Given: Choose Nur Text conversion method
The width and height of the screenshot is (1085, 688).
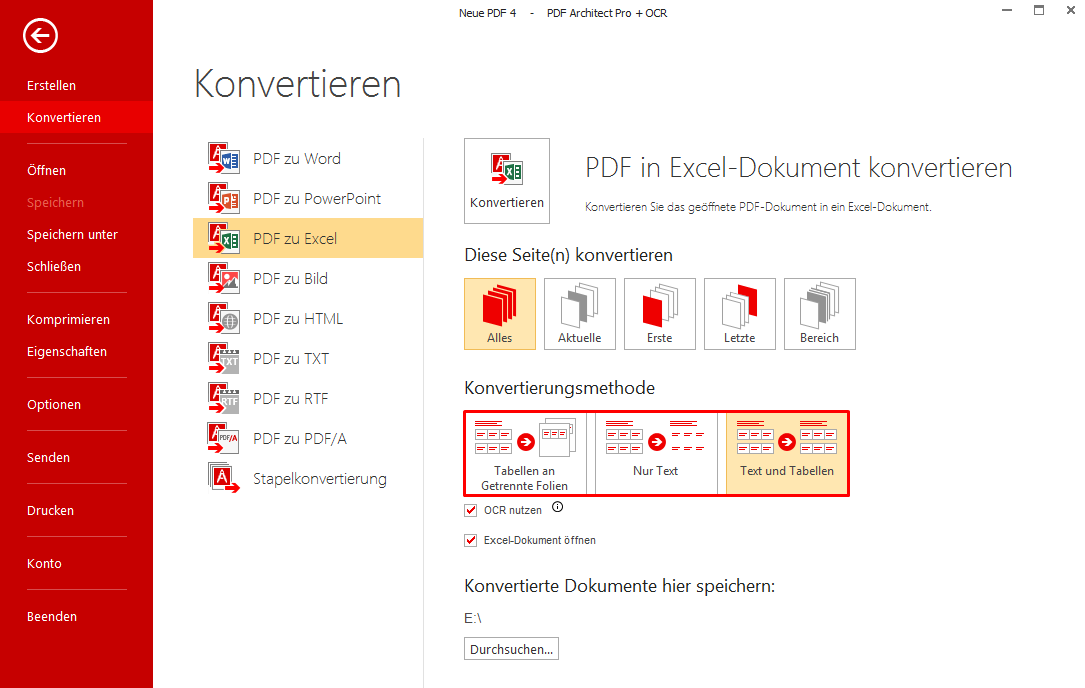Looking at the screenshot, I should (x=656, y=453).
